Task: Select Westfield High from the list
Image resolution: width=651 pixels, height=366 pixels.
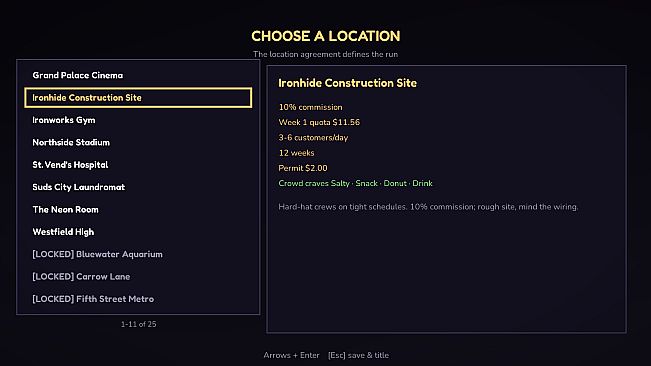Action: (x=138, y=232)
